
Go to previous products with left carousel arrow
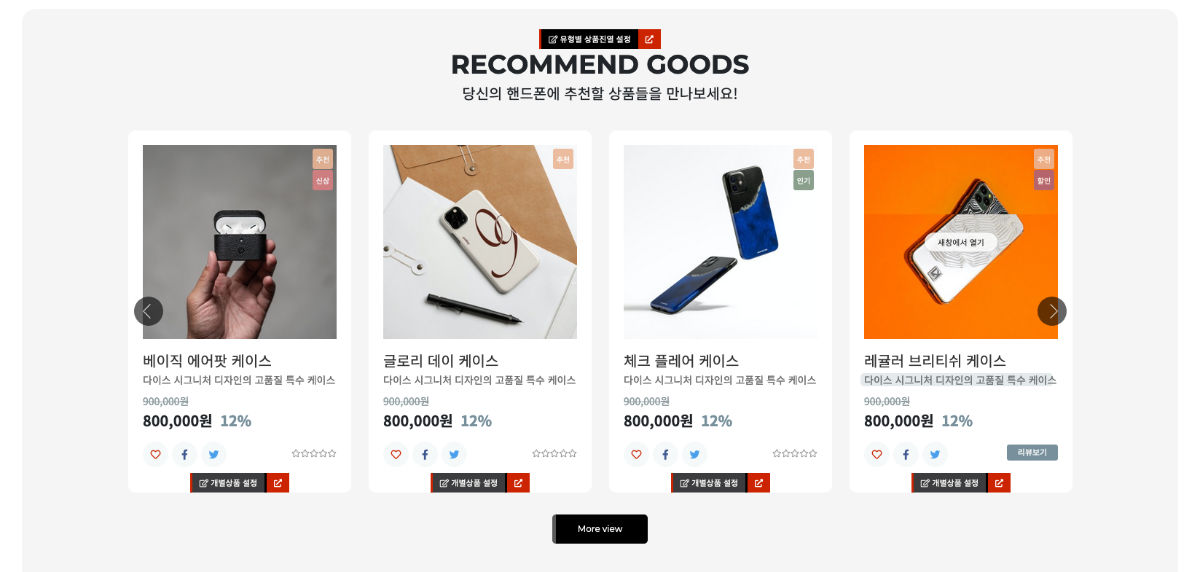pyautogui.click(x=148, y=311)
